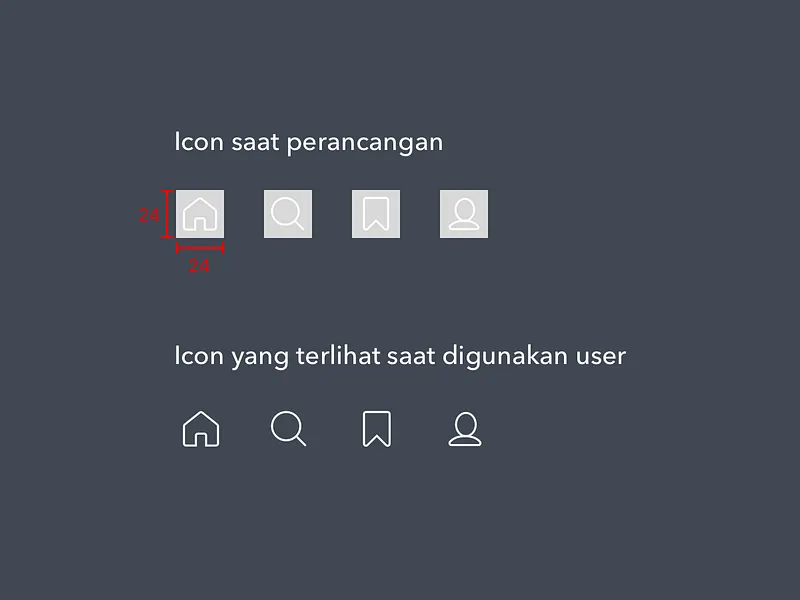The height and width of the screenshot is (600, 800).
Task: Click the 'Icon saat perancangan' heading
Action: 309,143
